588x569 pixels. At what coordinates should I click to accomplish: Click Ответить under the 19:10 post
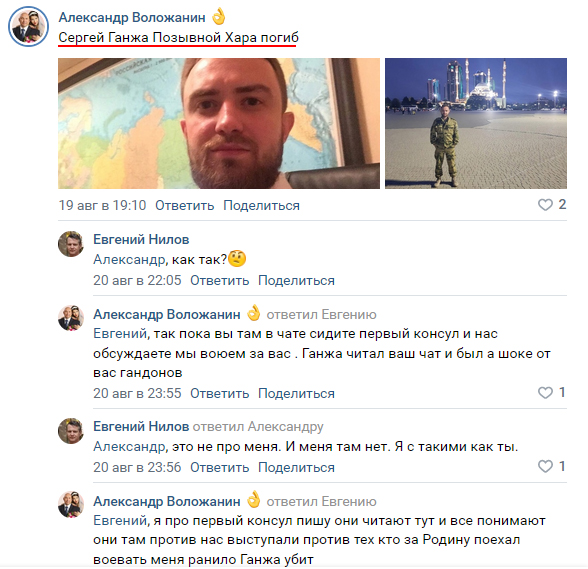pos(184,206)
